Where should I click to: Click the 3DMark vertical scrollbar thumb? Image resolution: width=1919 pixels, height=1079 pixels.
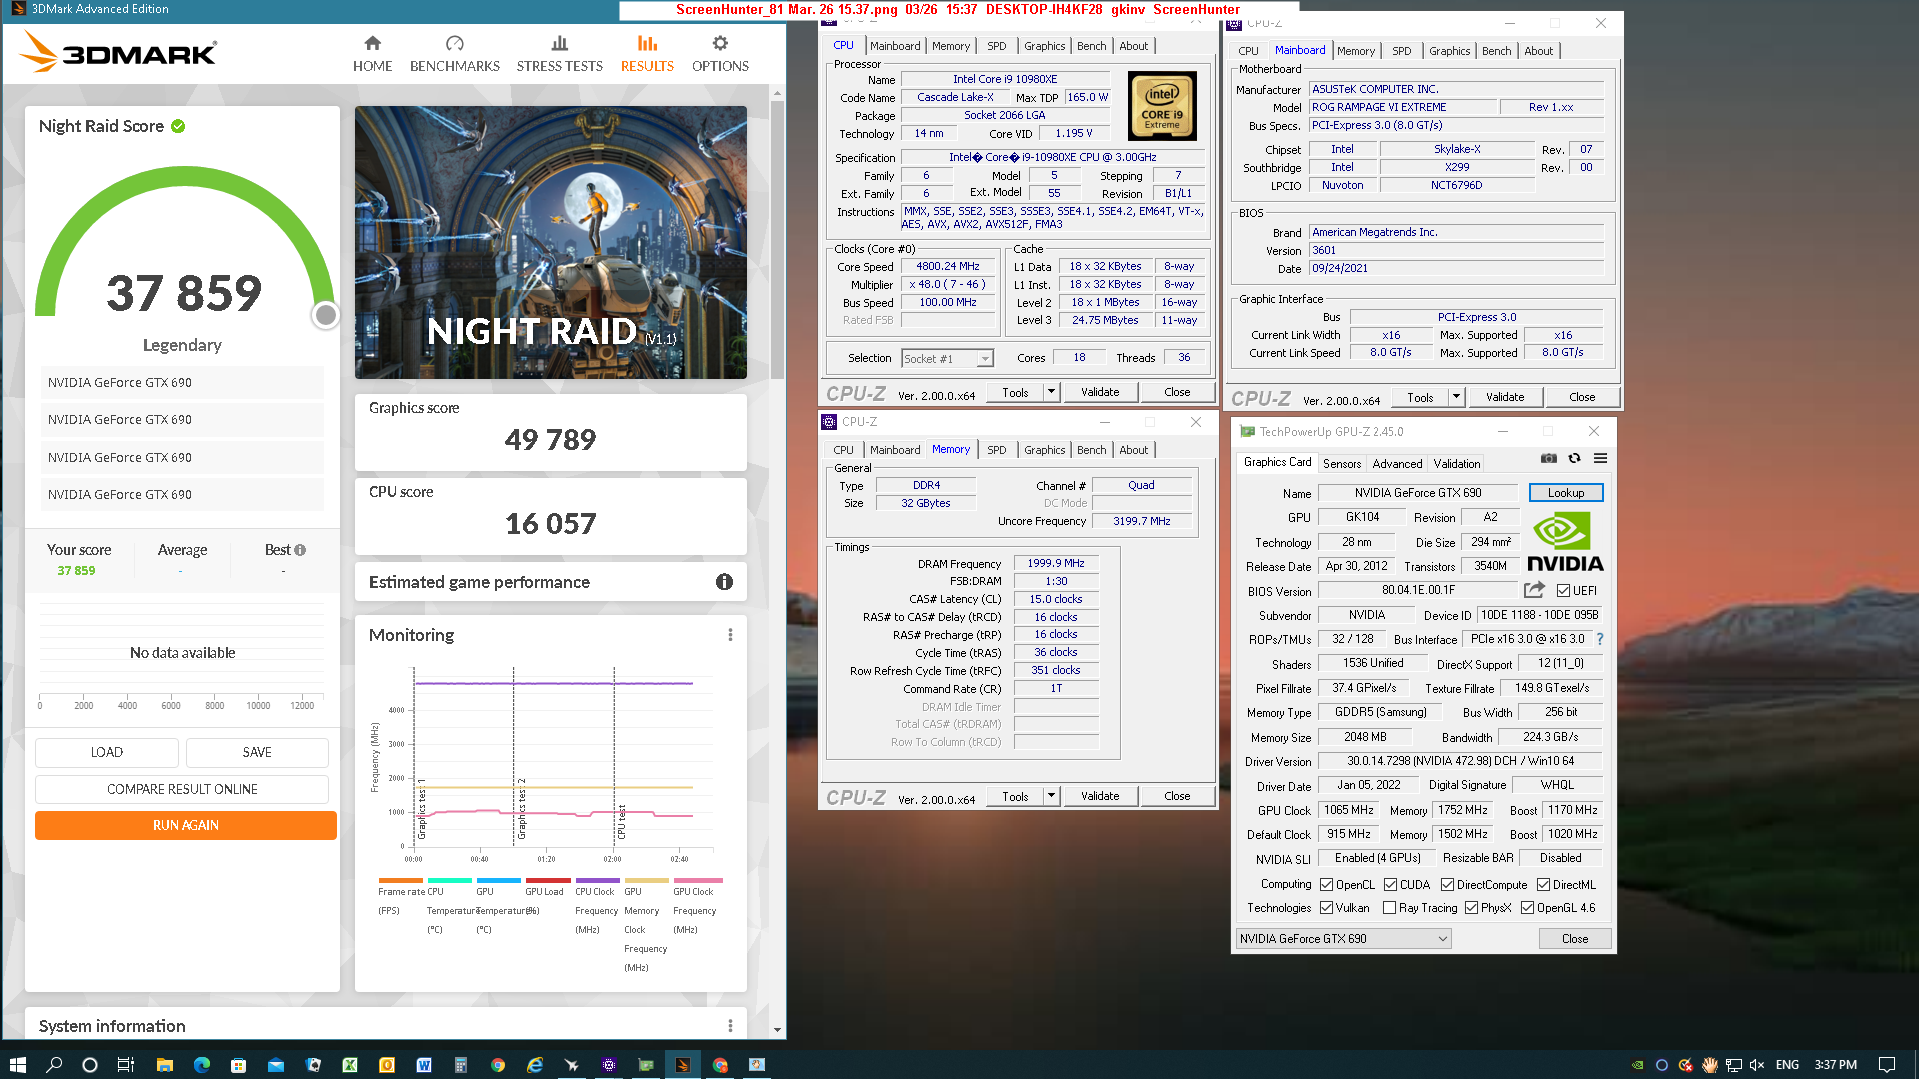[777, 240]
